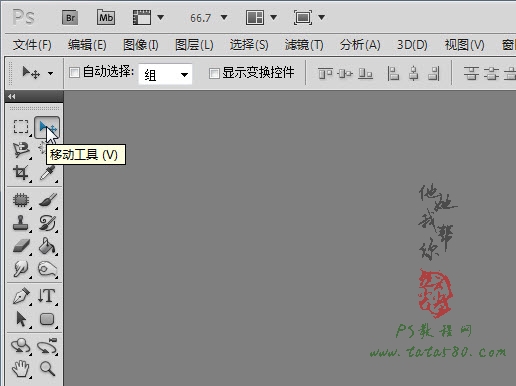Select the Eyedropper tool
Screen dimensions: 516x386
coord(47,173)
